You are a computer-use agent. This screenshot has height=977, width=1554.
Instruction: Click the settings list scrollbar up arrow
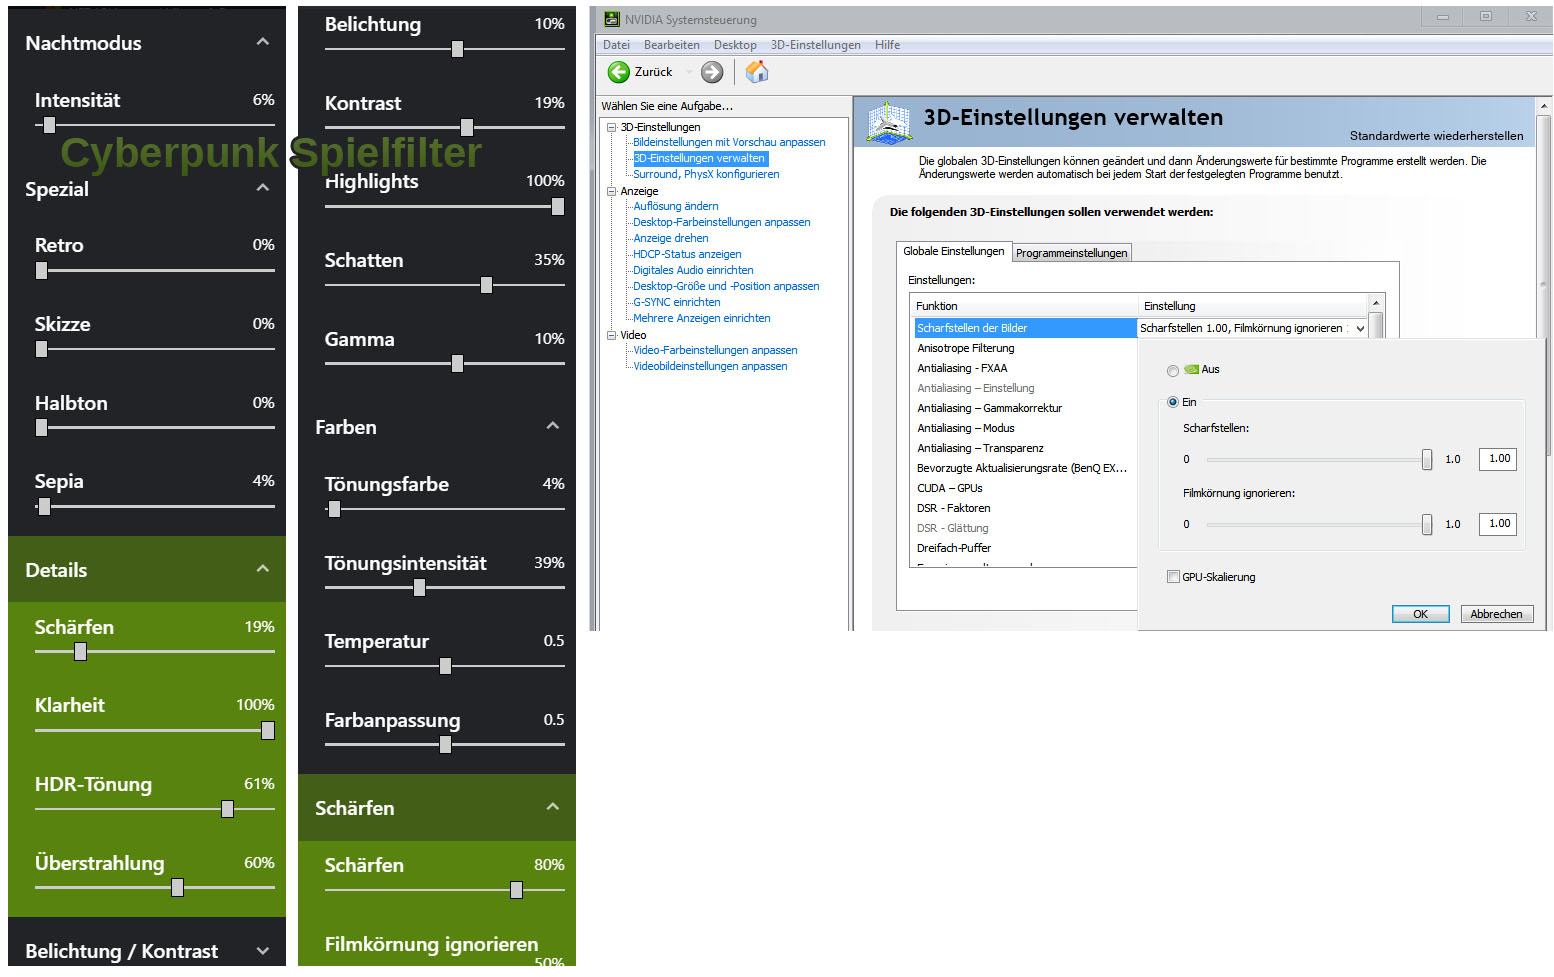1376,303
